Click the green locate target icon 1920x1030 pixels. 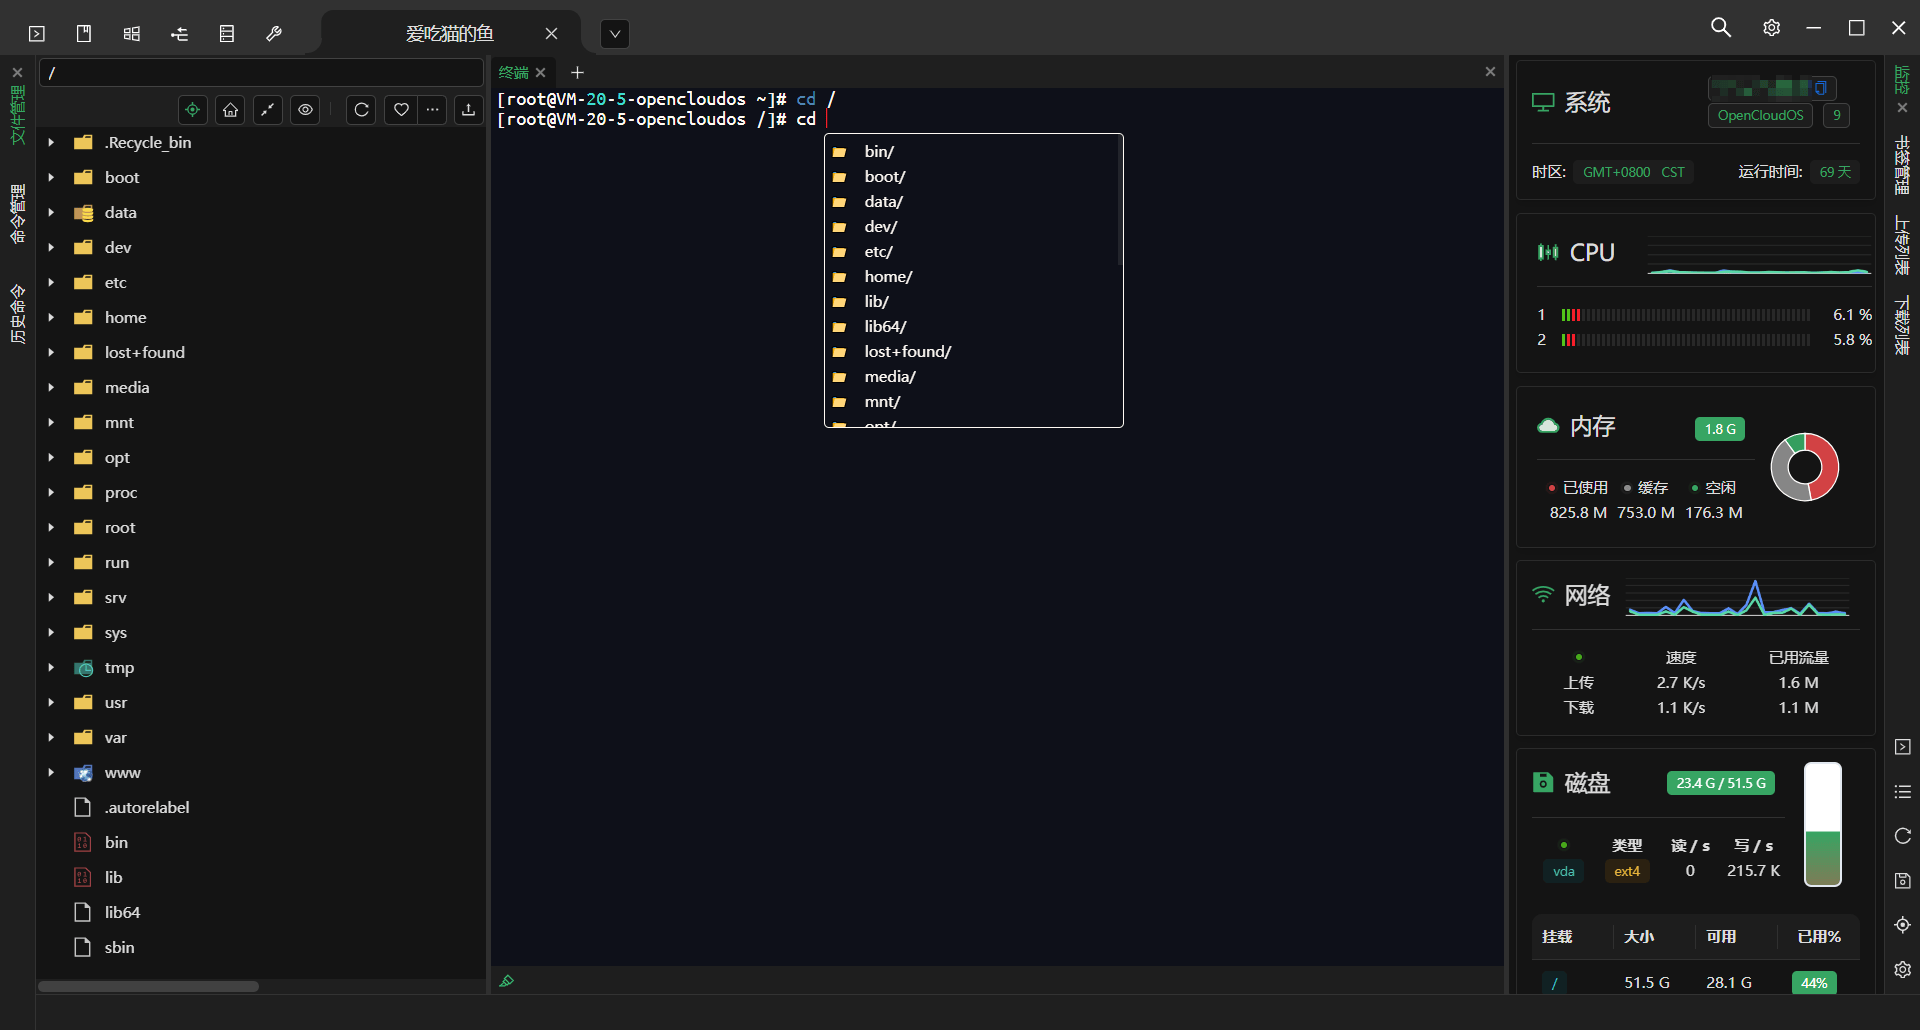click(193, 110)
